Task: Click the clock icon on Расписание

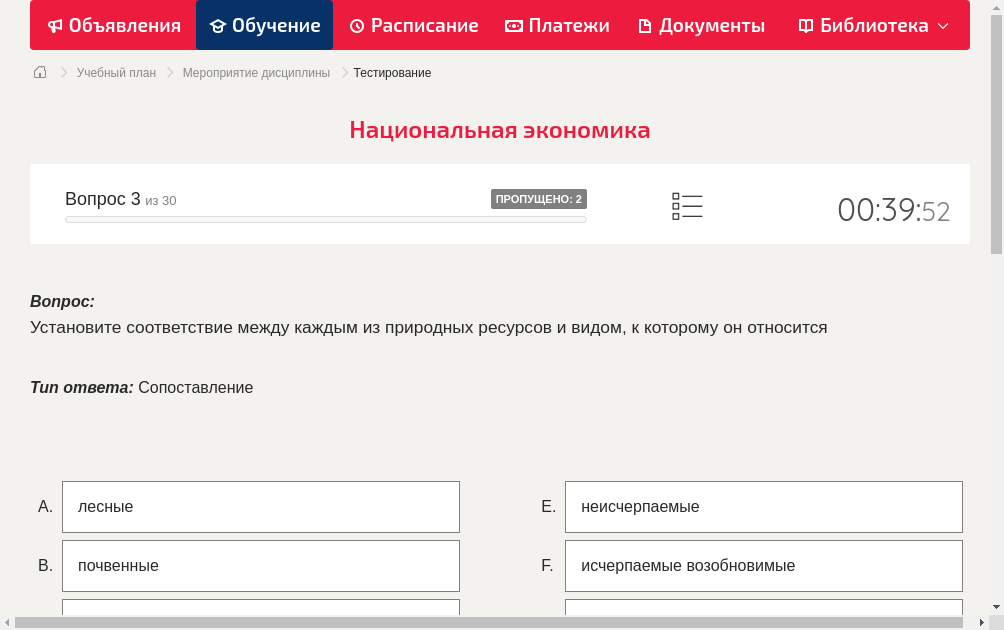Action: click(x=357, y=25)
